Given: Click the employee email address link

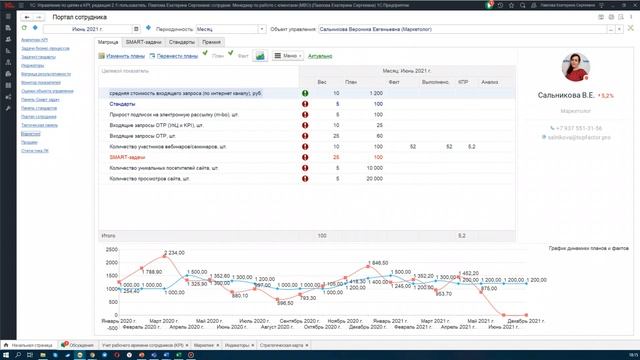Looking at the screenshot, I should point(579,138).
